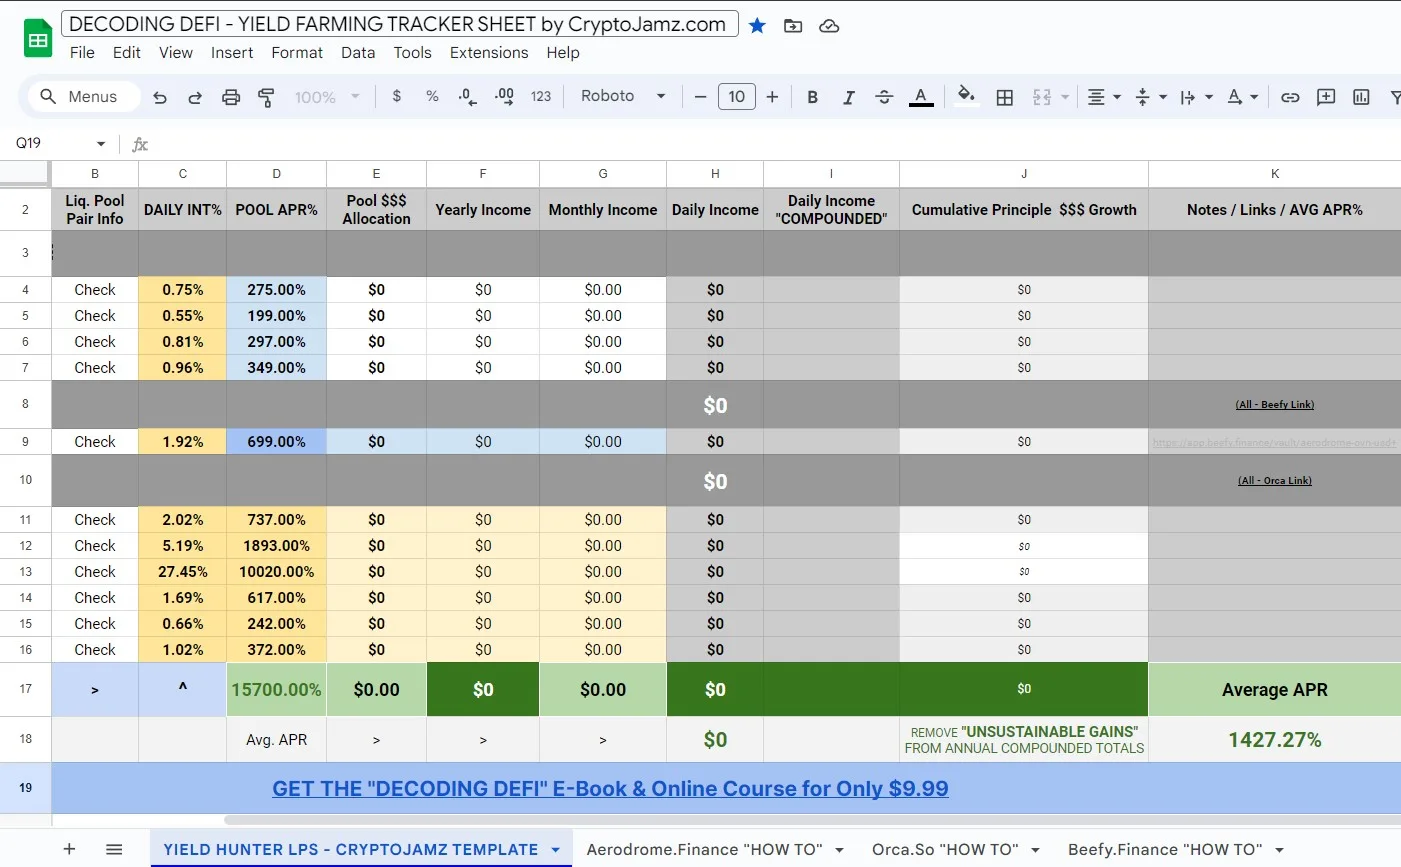
Task: Open the Insert menu
Action: tap(232, 53)
